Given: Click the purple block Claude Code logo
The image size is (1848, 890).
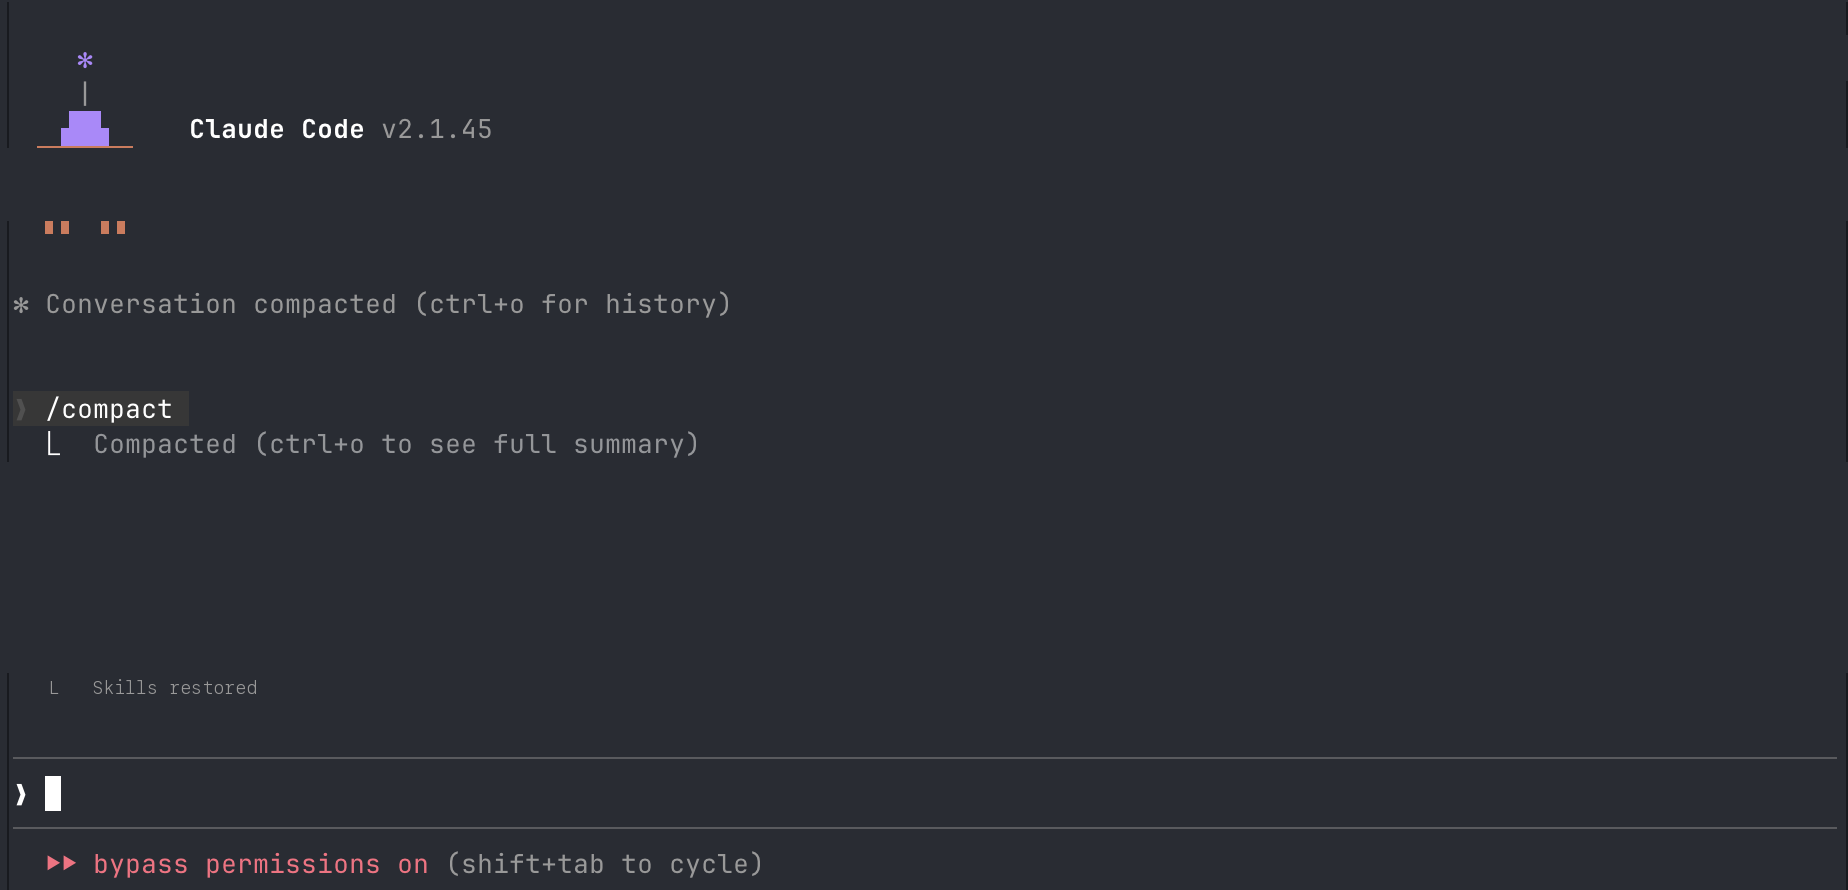Looking at the screenshot, I should [85, 129].
